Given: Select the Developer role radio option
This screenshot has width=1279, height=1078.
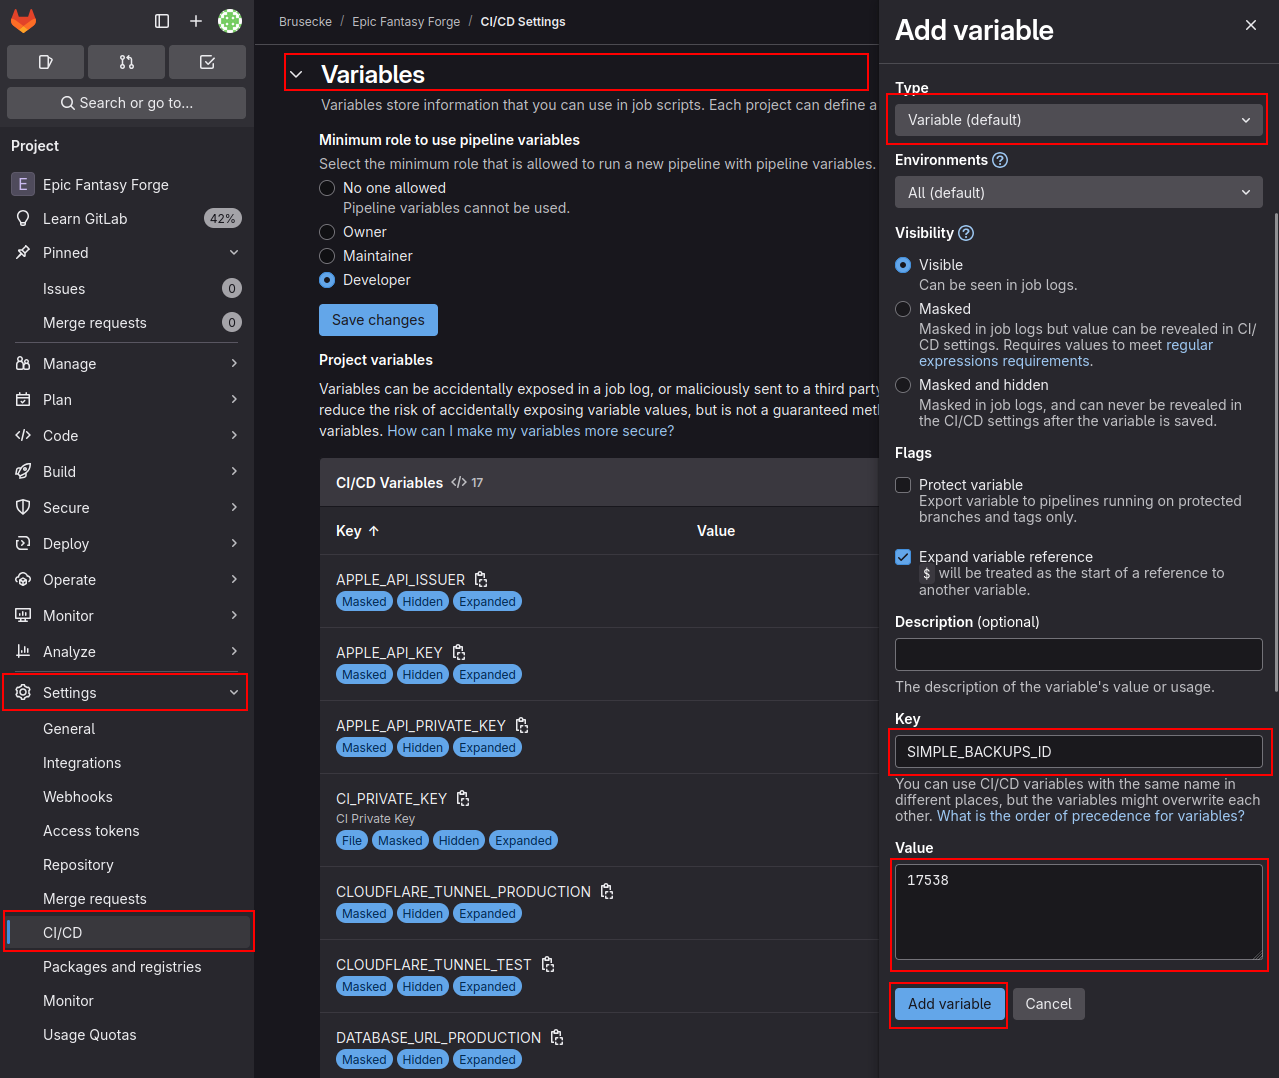Looking at the screenshot, I should [327, 280].
